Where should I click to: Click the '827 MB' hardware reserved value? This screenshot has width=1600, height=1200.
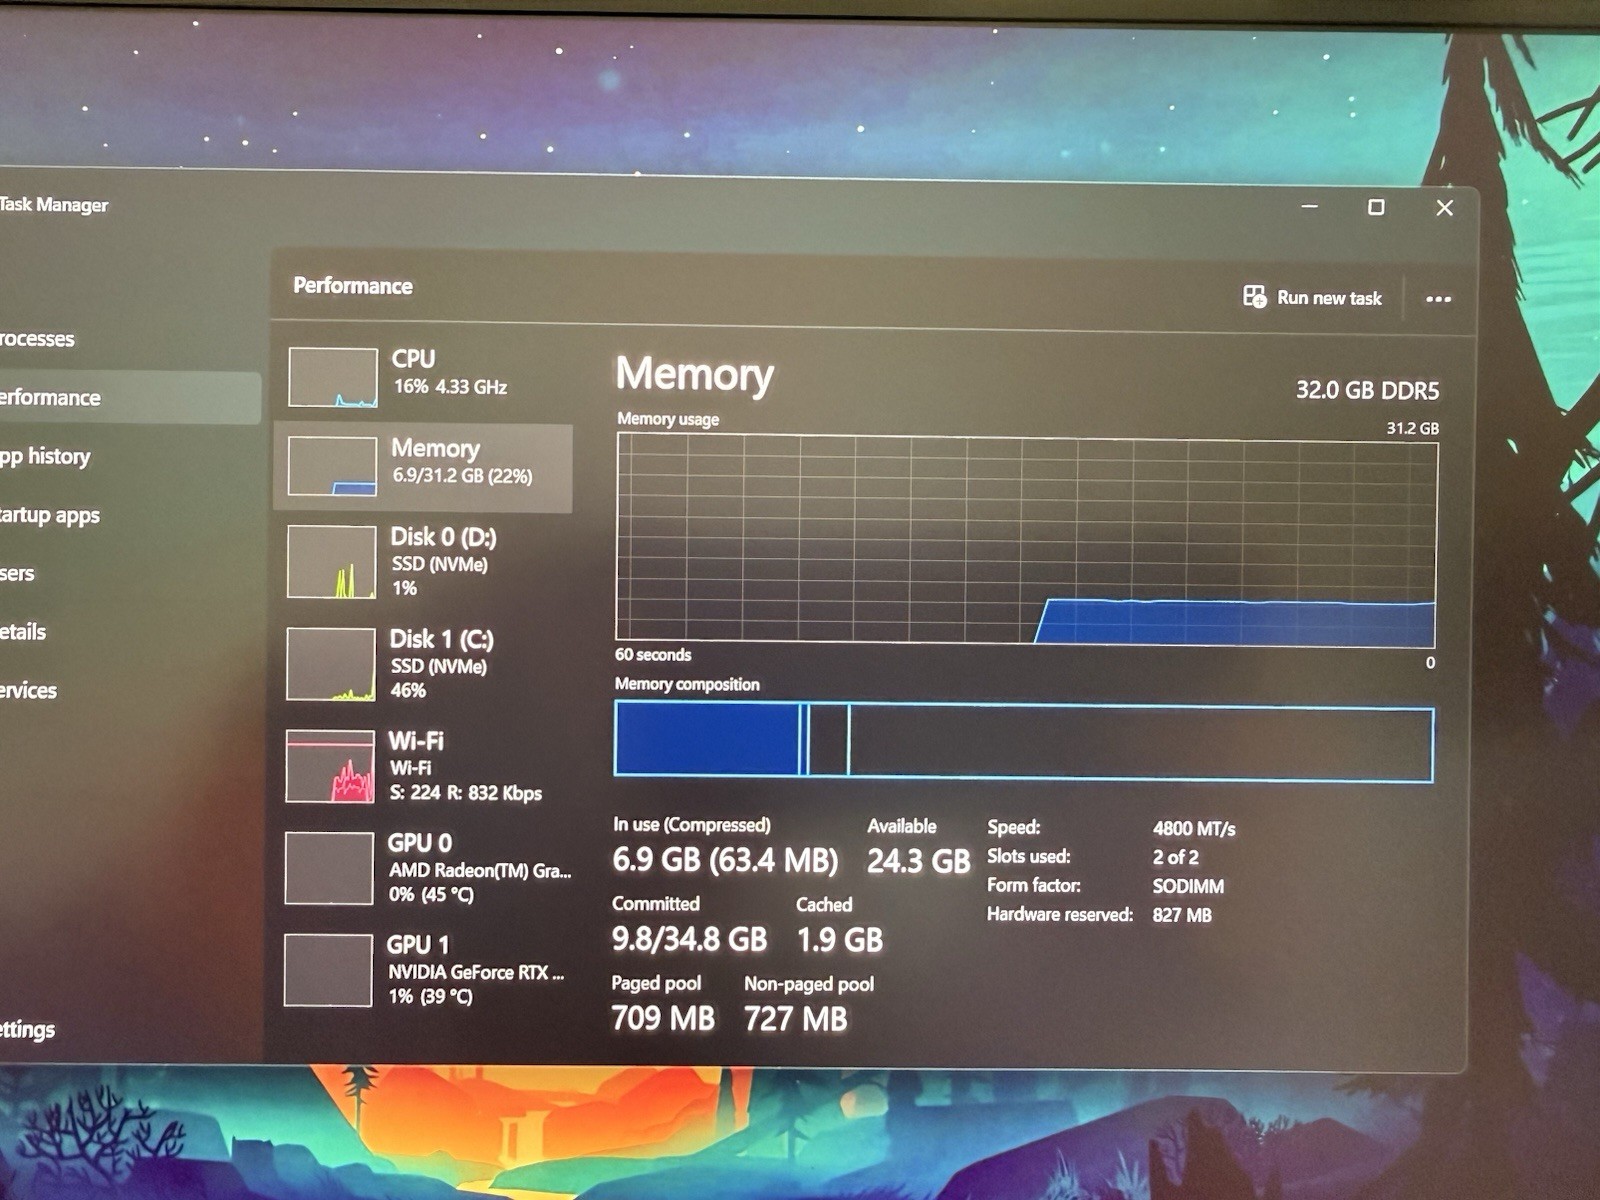click(1182, 915)
